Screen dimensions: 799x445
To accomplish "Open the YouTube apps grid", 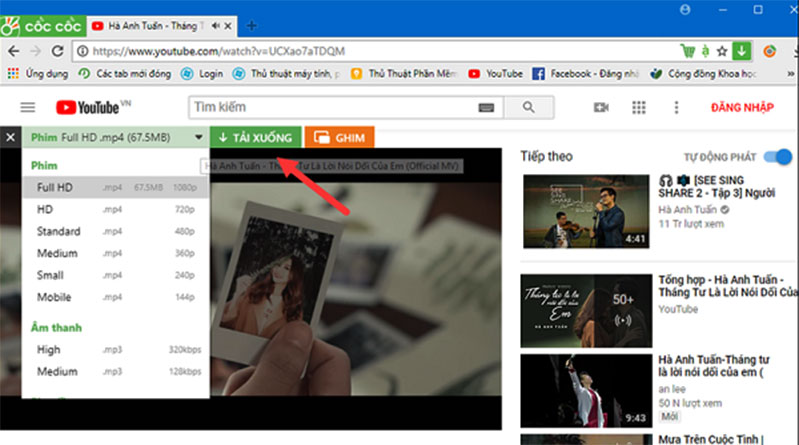I will (x=639, y=107).
